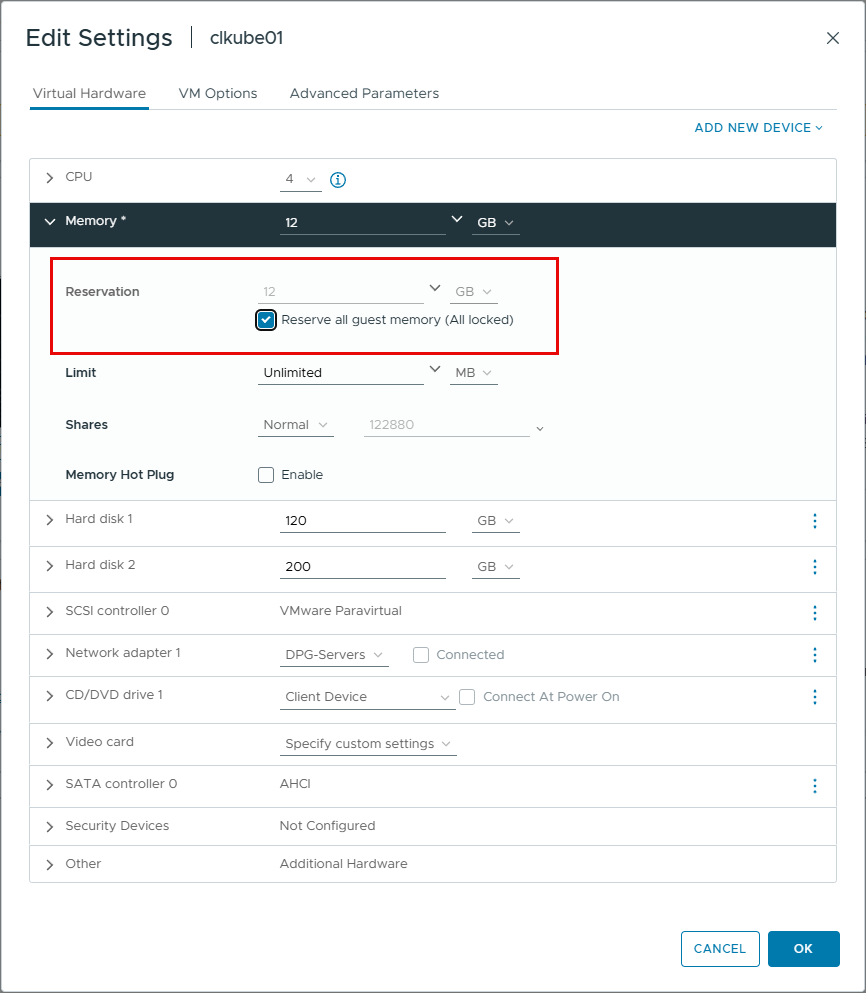Viewport: 866px width, 993px height.
Task: Switch to the VM Options tab
Action: (218, 93)
